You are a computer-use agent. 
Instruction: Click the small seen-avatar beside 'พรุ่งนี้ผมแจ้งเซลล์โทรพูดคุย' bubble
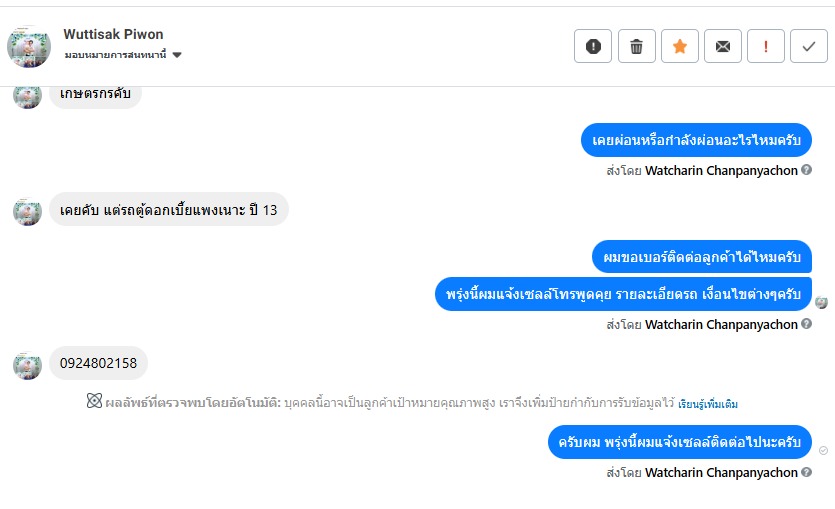(x=822, y=303)
